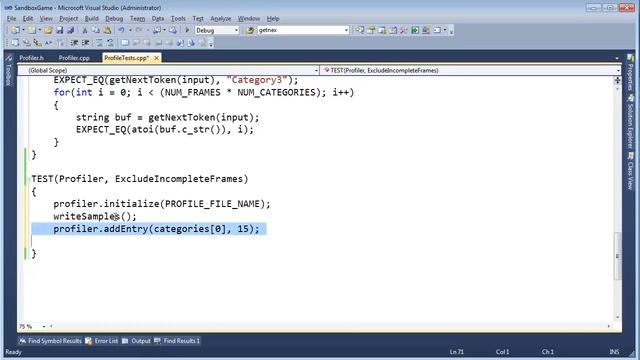
Task: Click the 'writeSamples();' line
Action: click(95, 216)
